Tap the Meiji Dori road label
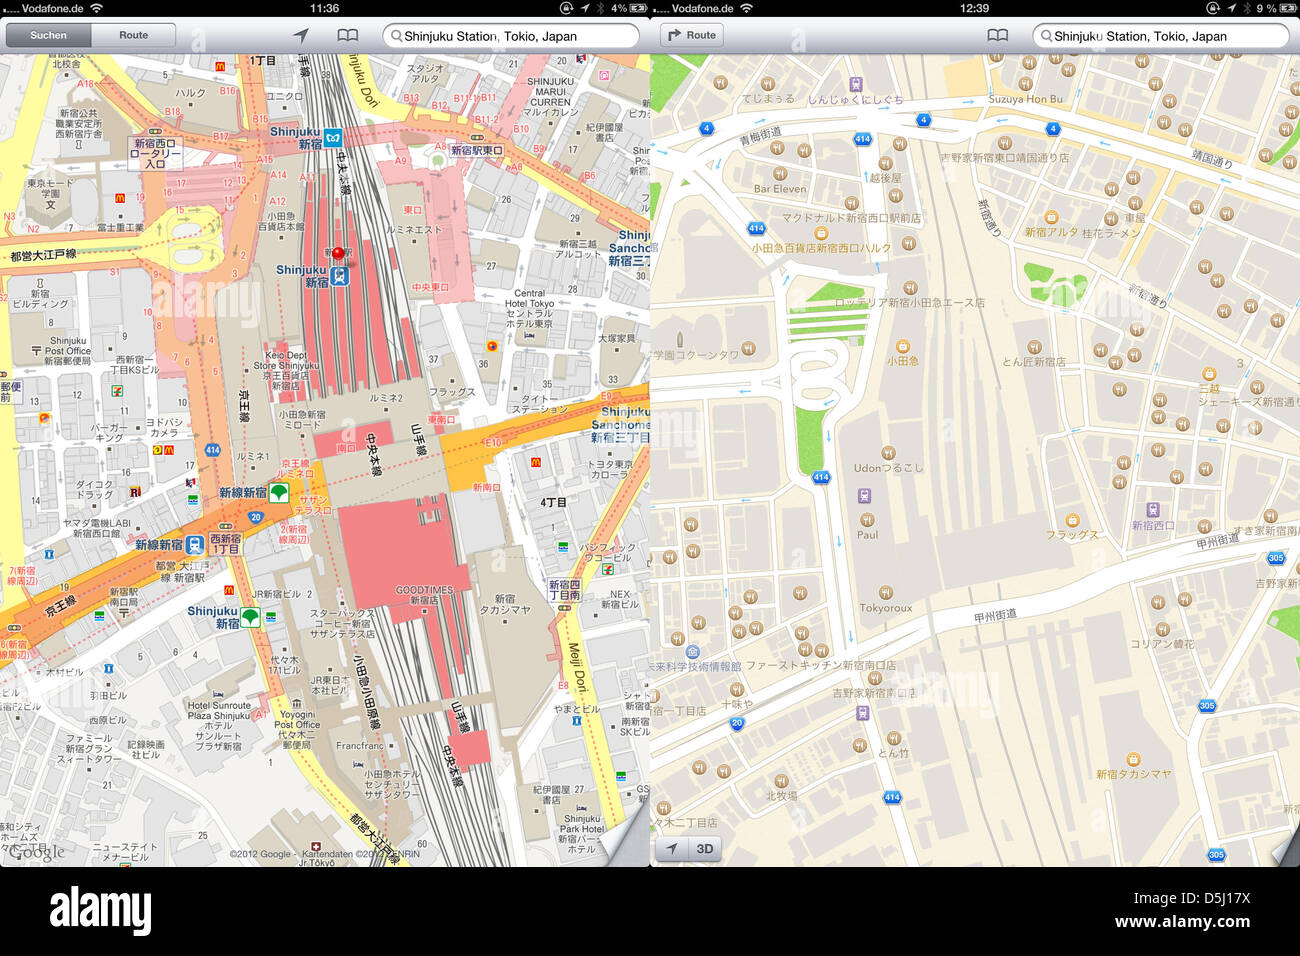The width and height of the screenshot is (1300, 956). 575,667
